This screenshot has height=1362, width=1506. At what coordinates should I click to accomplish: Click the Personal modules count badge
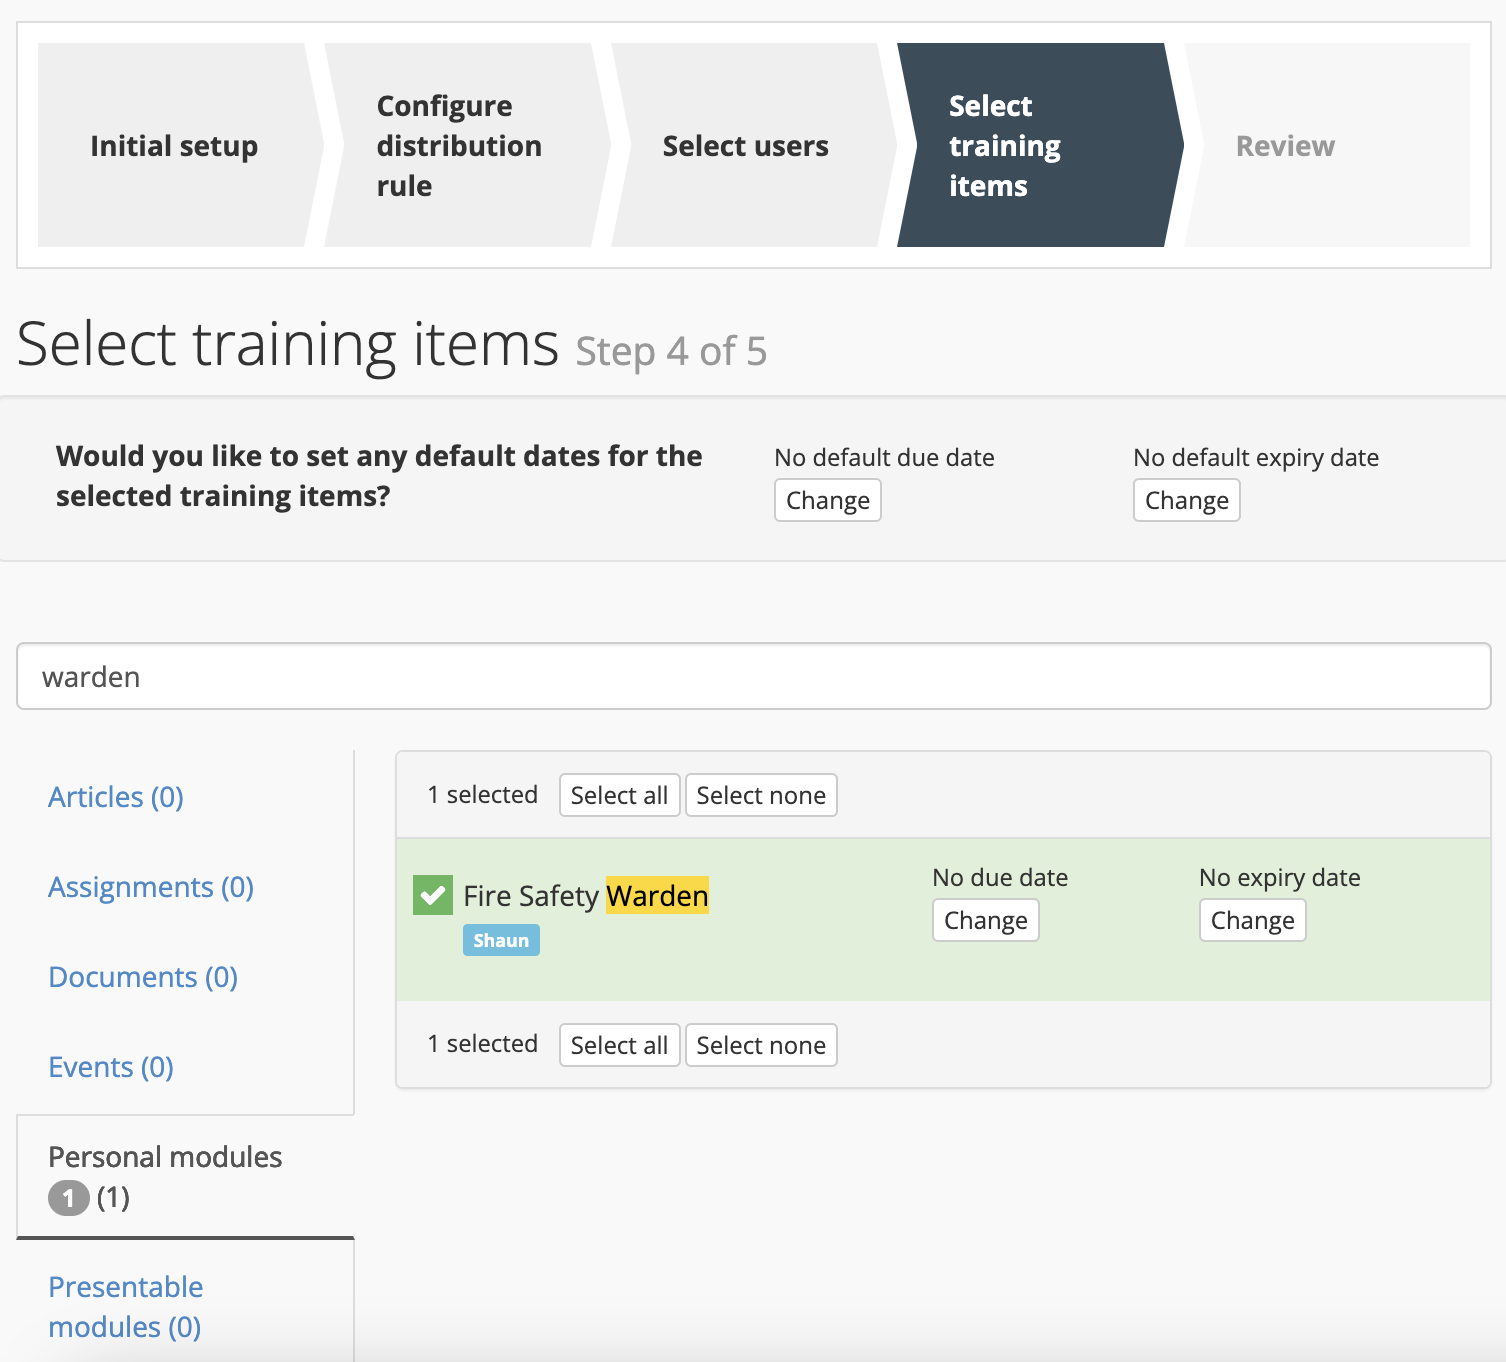[x=69, y=1197]
